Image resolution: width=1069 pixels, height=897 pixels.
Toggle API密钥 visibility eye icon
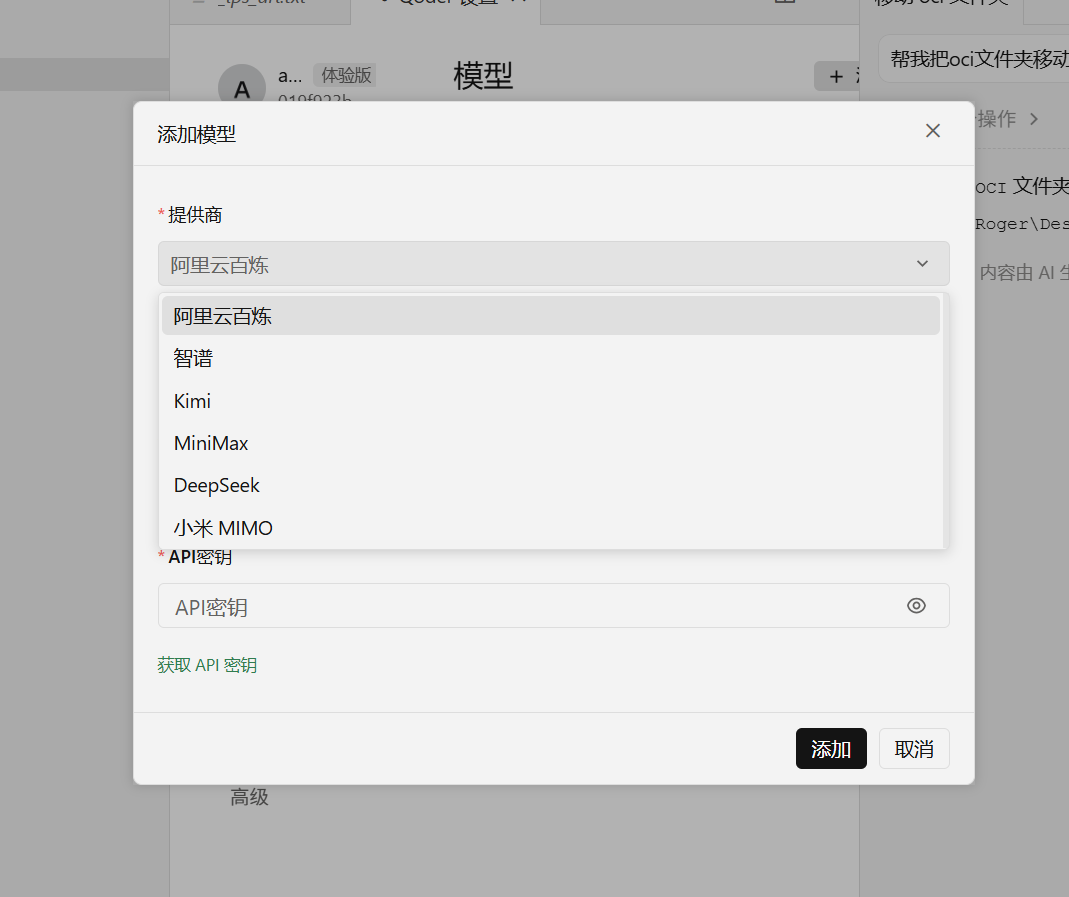(916, 605)
